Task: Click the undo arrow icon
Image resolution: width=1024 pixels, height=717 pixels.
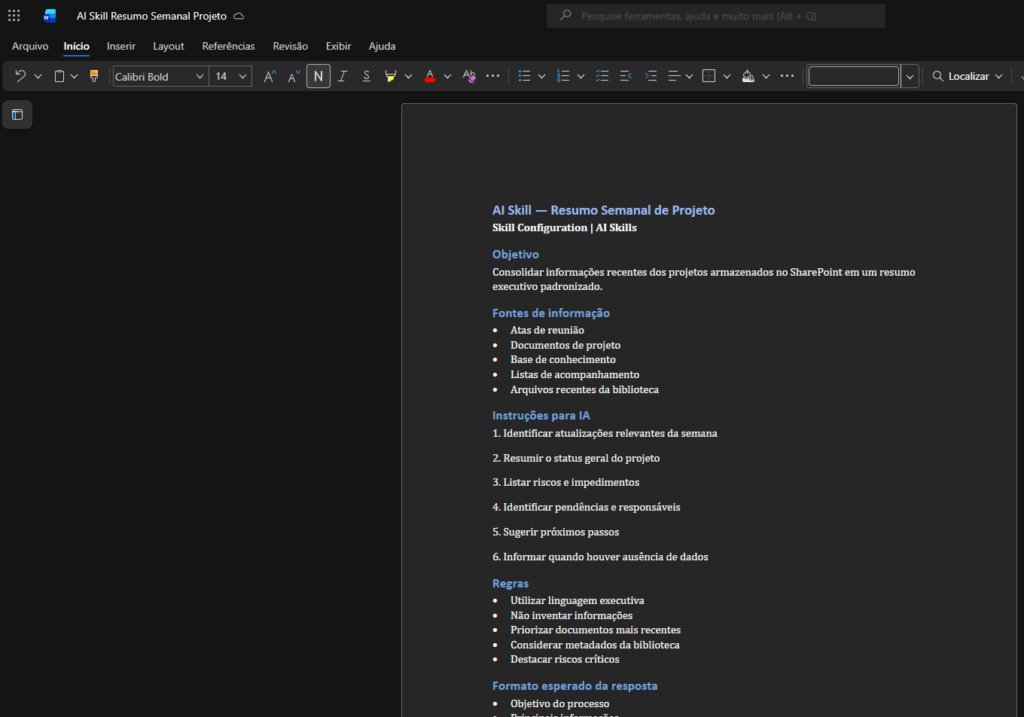Action: coord(20,76)
